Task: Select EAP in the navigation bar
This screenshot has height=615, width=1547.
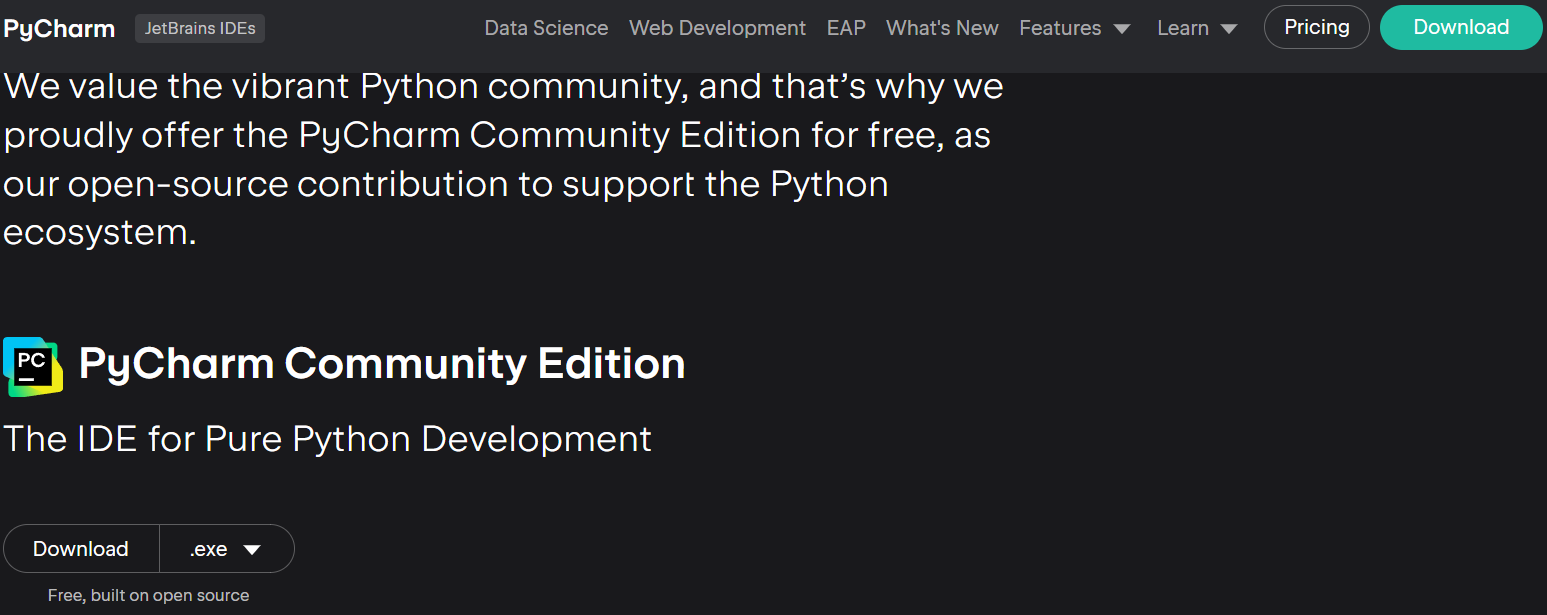Action: (846, 28)
